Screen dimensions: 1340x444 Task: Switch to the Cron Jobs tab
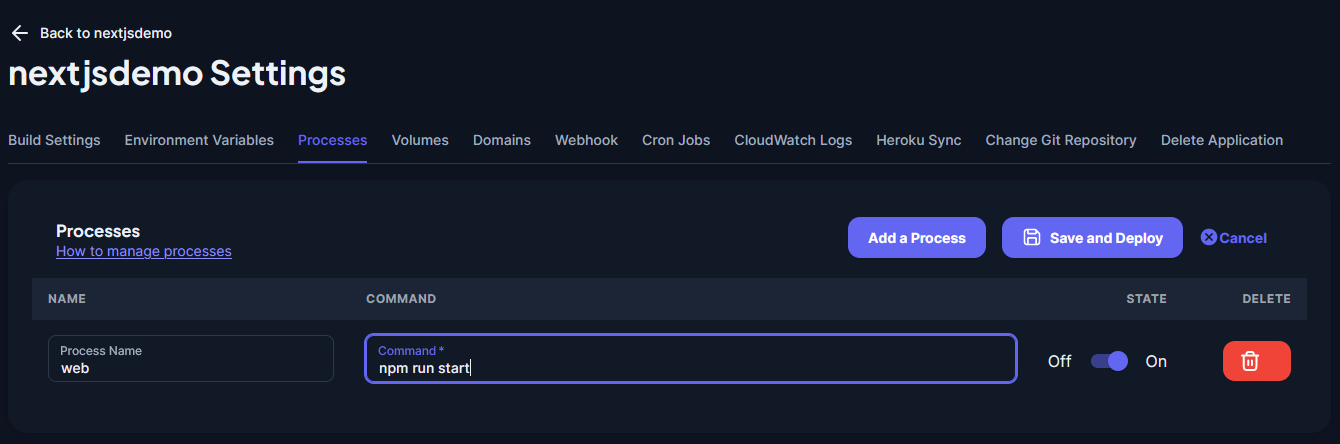tap(676, 140)
